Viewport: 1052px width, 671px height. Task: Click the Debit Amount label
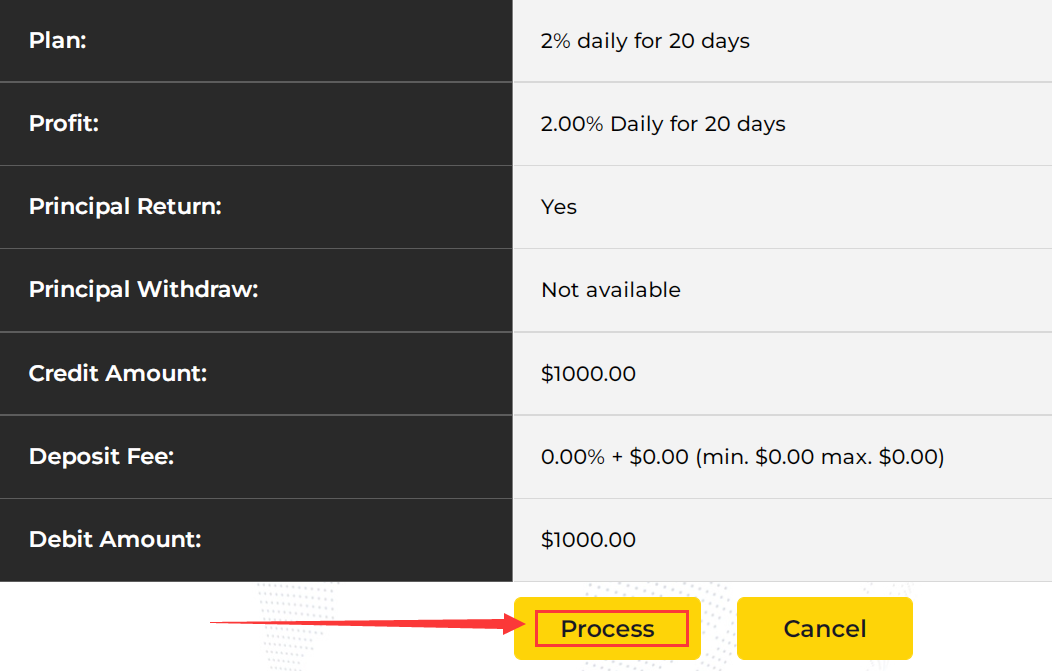pyautogui.click(x=115, y=539)
